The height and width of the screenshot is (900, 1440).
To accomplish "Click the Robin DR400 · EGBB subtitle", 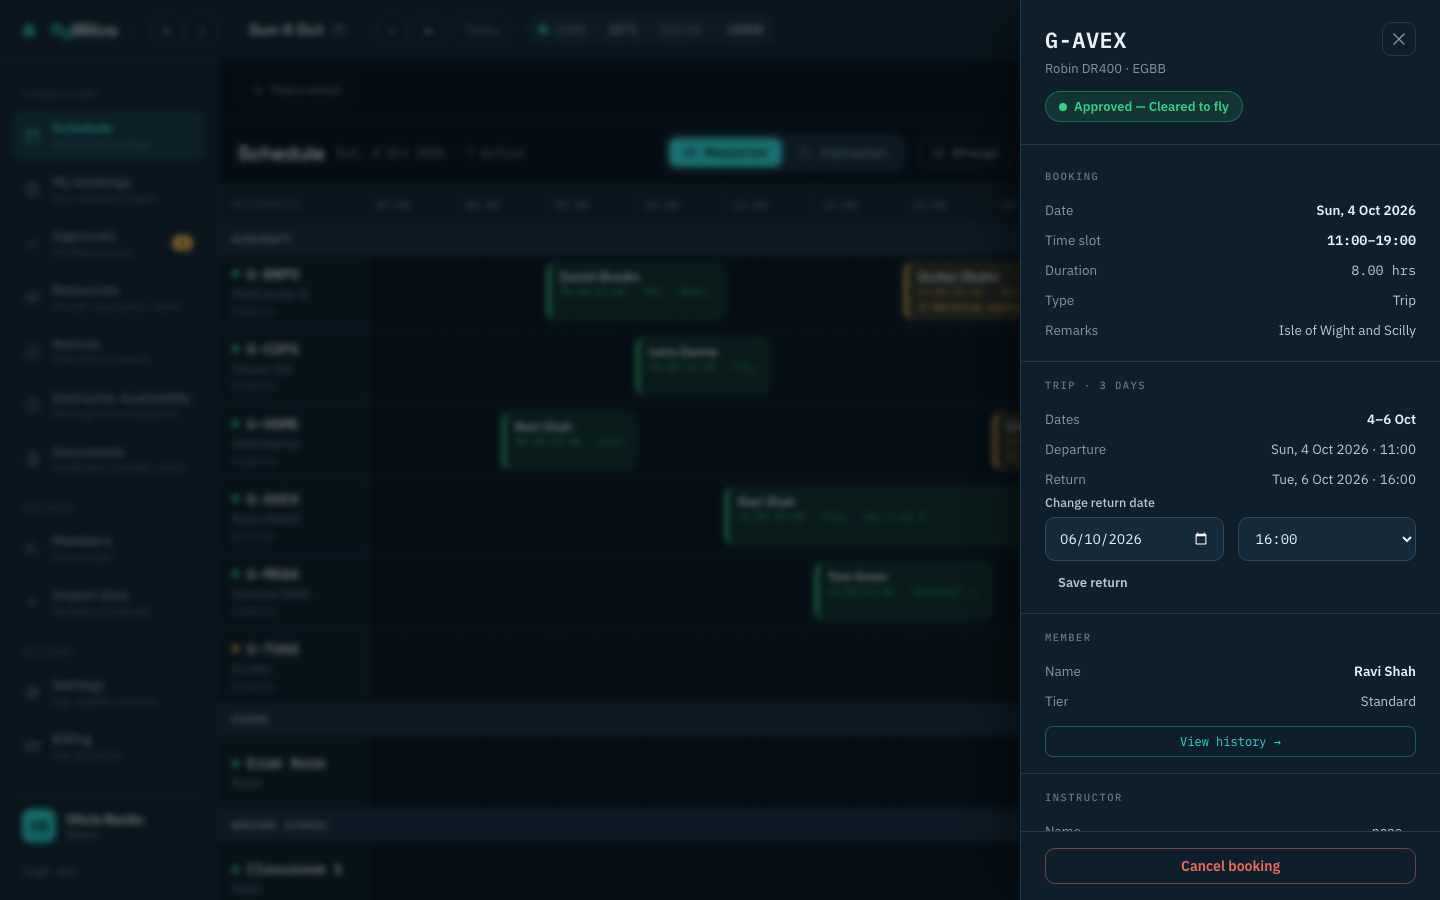I will (x=1105, y=69).
